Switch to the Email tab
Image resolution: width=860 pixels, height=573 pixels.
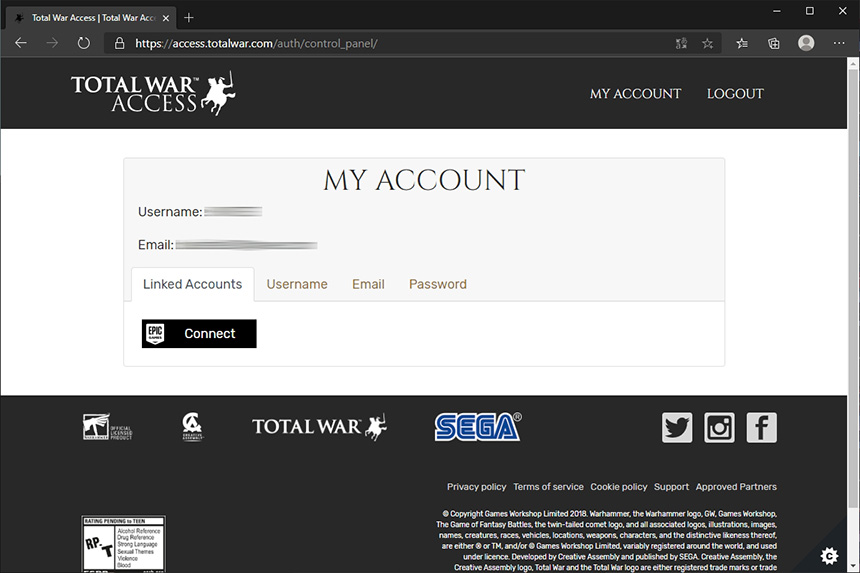click(x=368, y=284)
